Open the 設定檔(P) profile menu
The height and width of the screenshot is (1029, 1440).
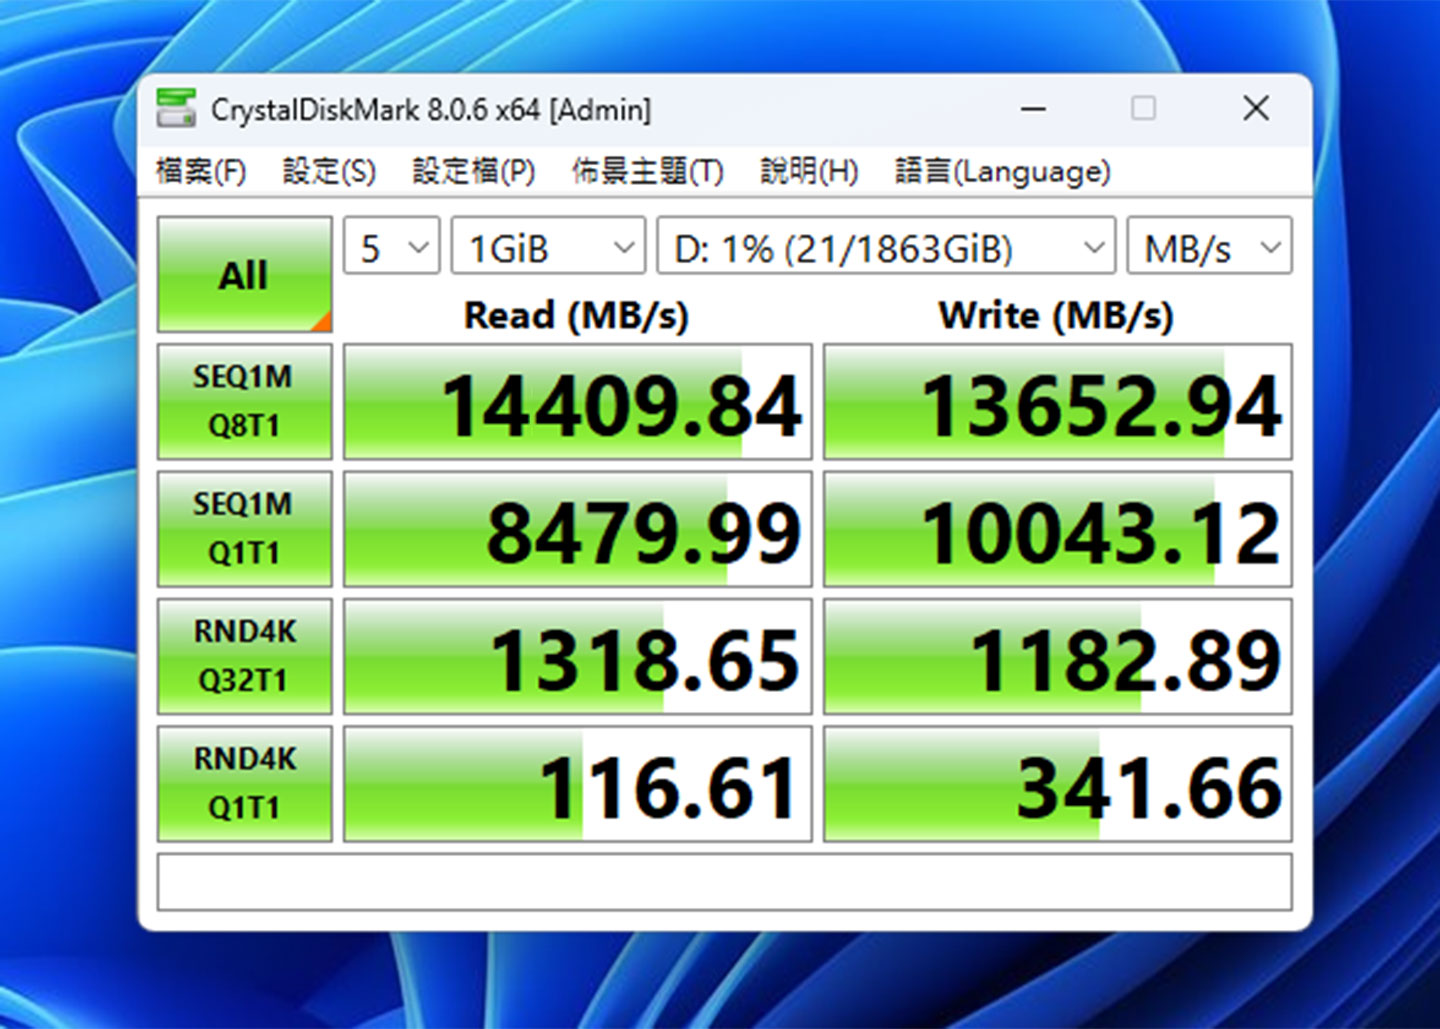pos(471,171)
